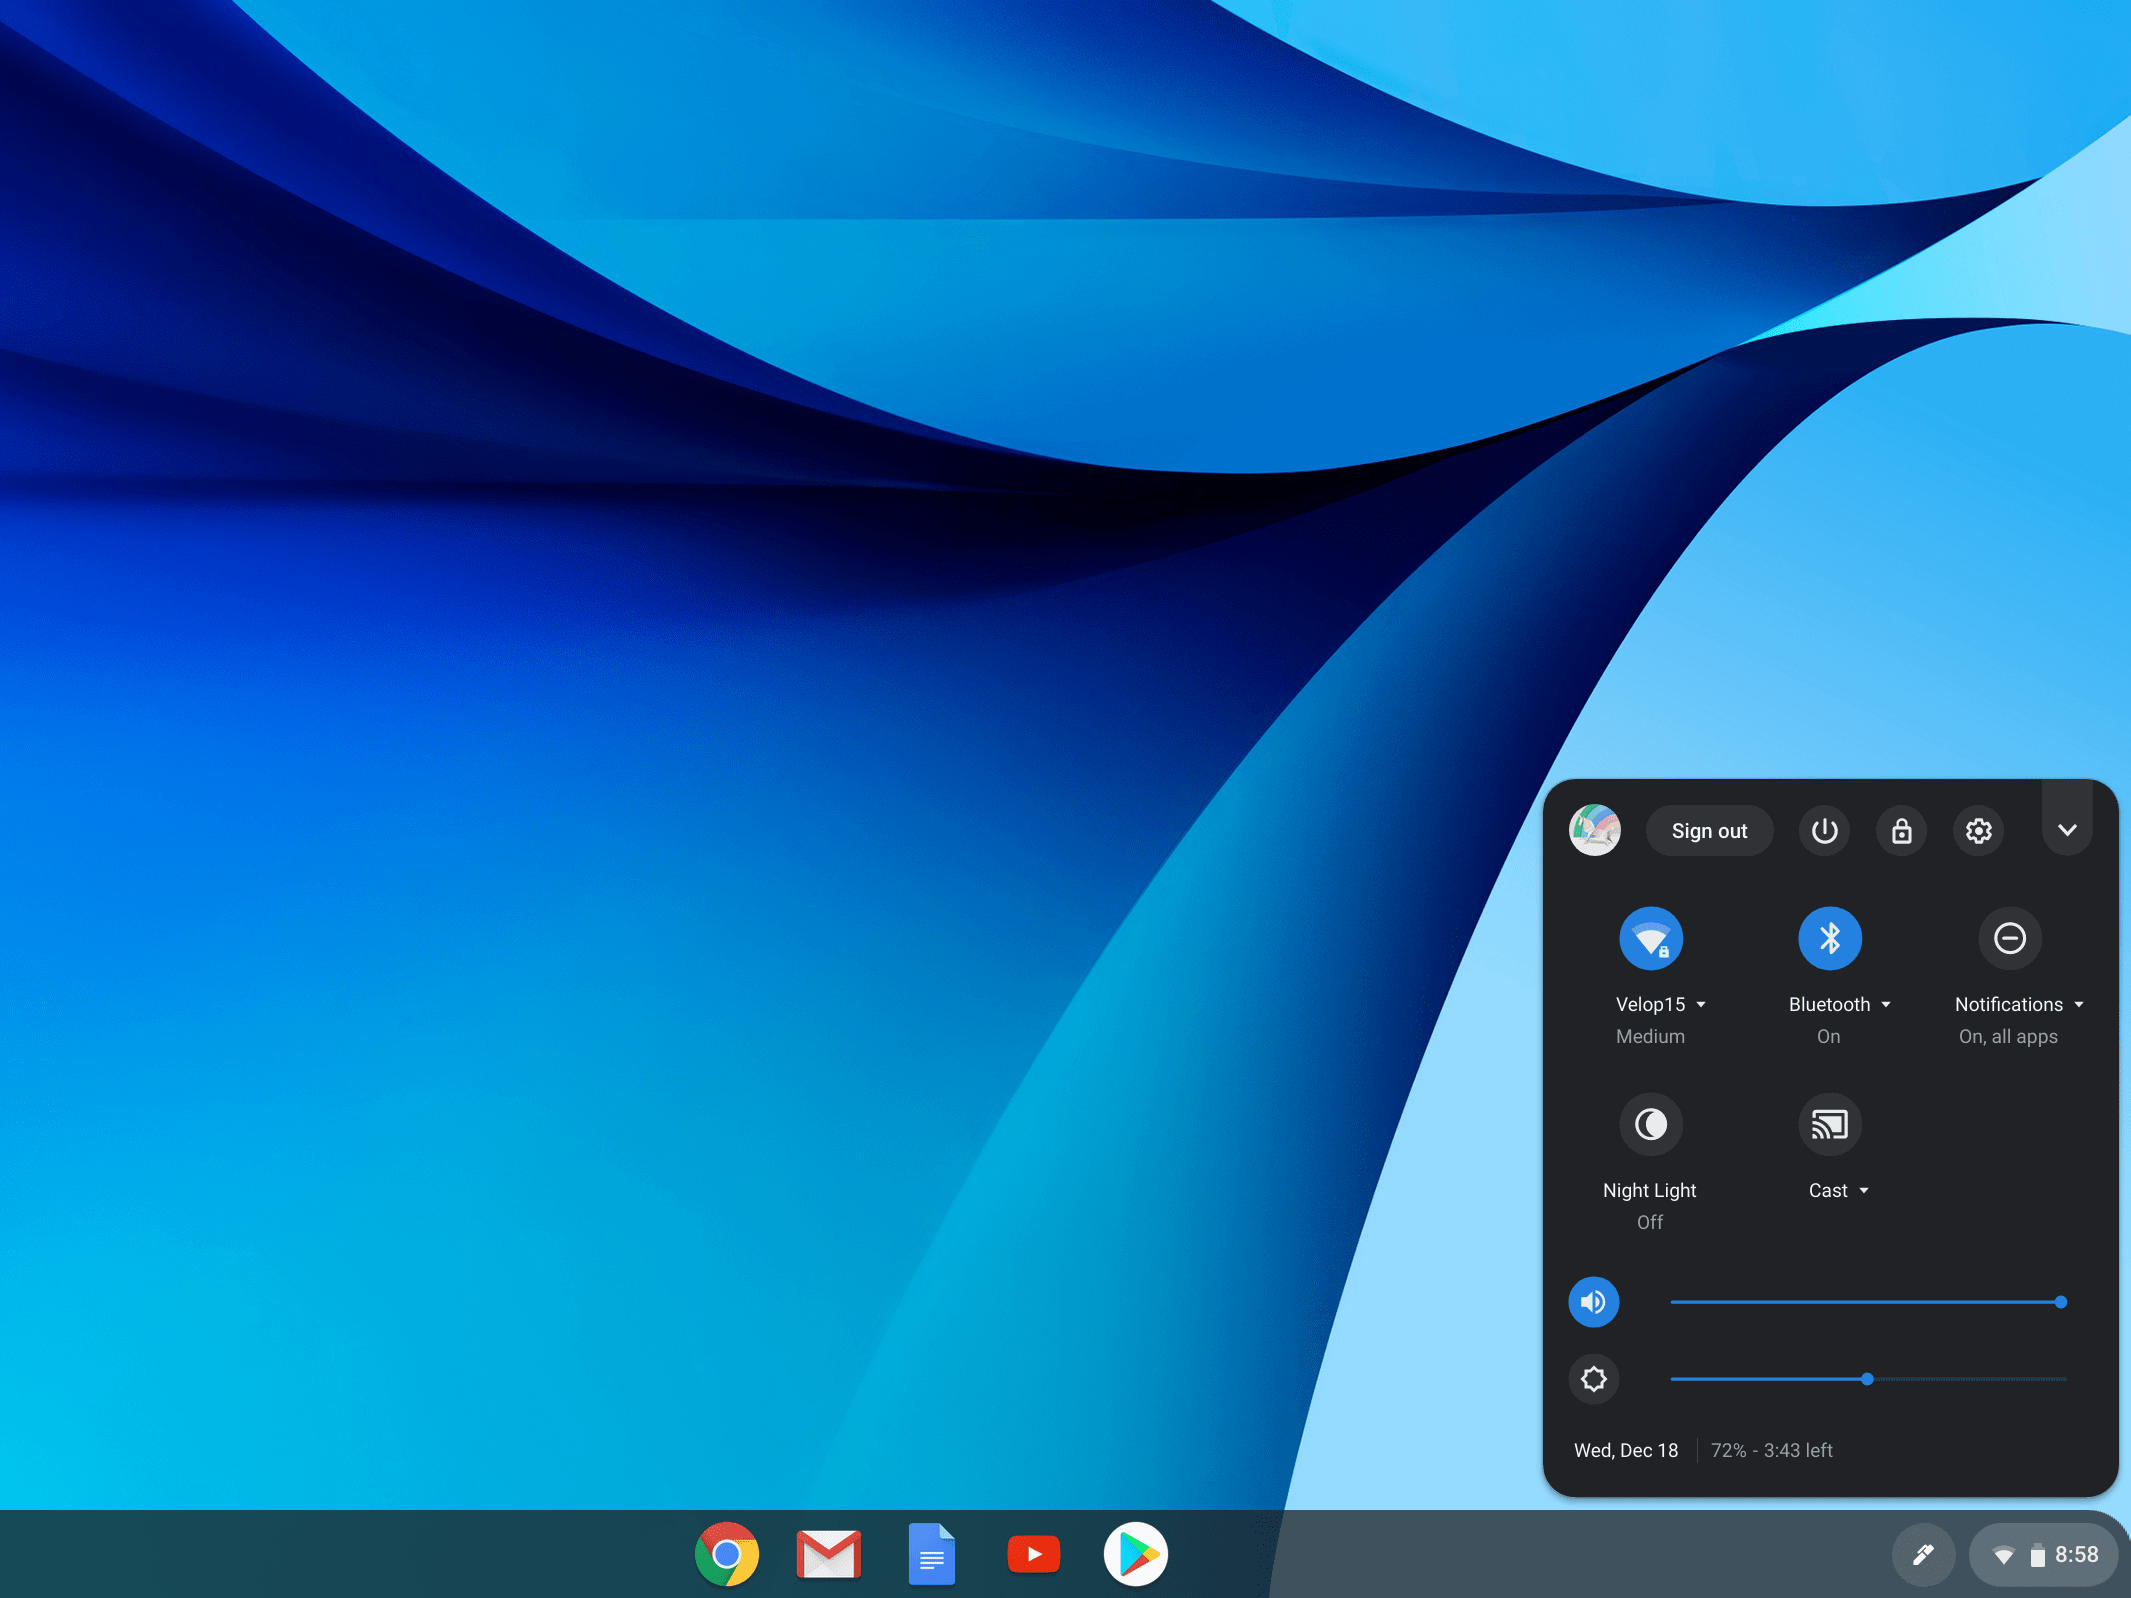2131x1598 pixels.
Task: Expand the Notifications settings dropdown
Action: 2018,1004
